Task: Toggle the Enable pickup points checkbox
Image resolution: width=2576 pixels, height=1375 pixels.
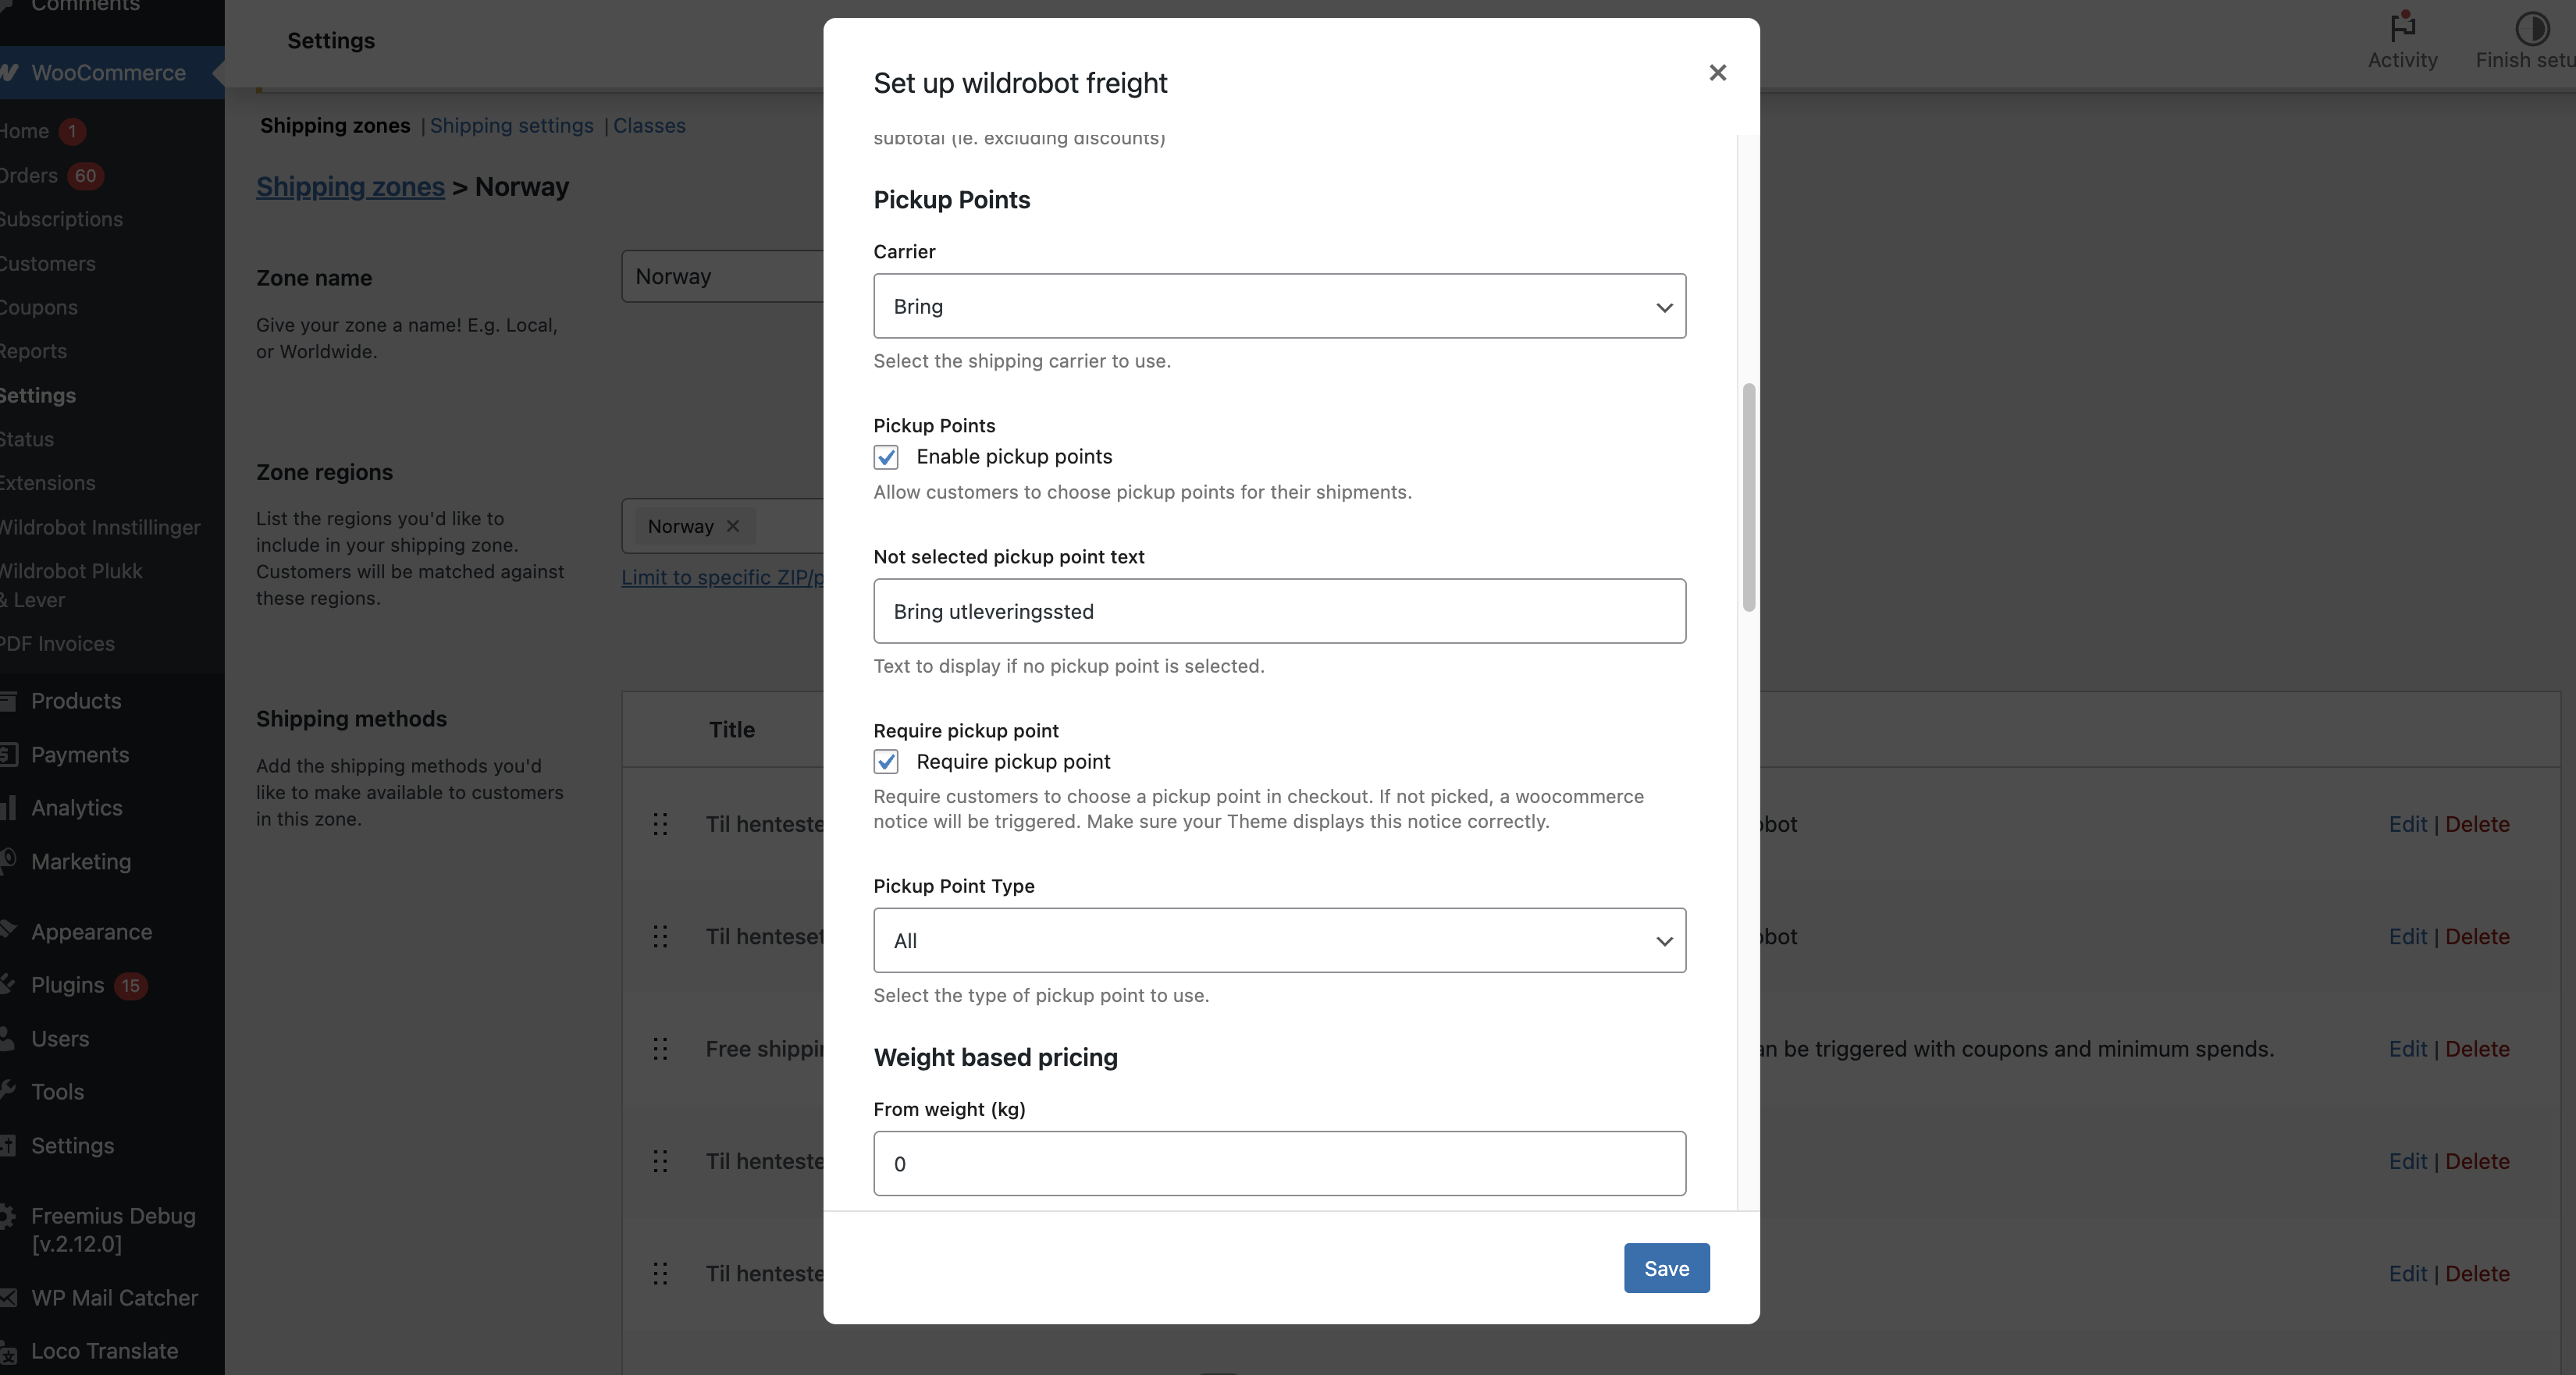Action: point(886,457)
